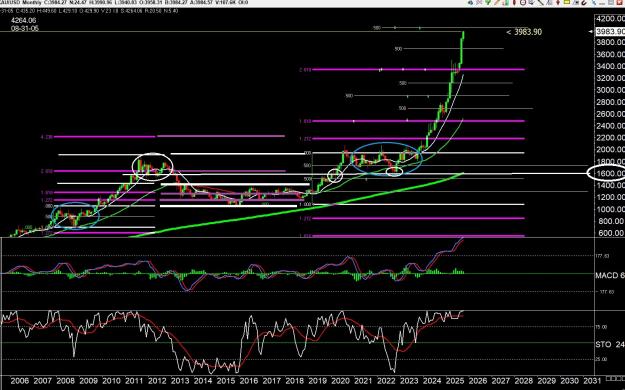The width and height of the screenshot is (625, 390).
Task: Click the 4200.00 price axis label
Action: [611, 18]
